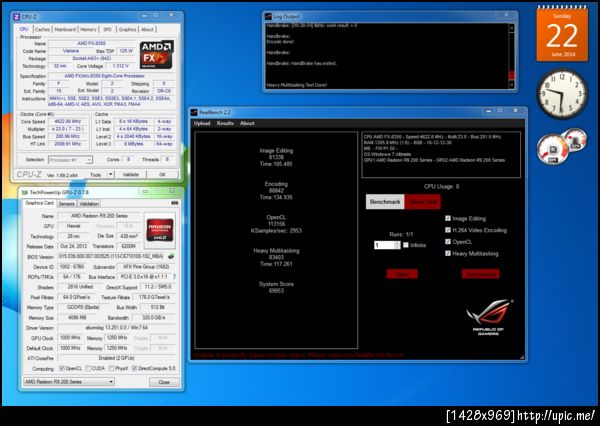Image resolution: width=600 pixels, height=426 pixels.
Task: Switch to the Validation tab in GPU-Z
Action: tap(89, 204)
